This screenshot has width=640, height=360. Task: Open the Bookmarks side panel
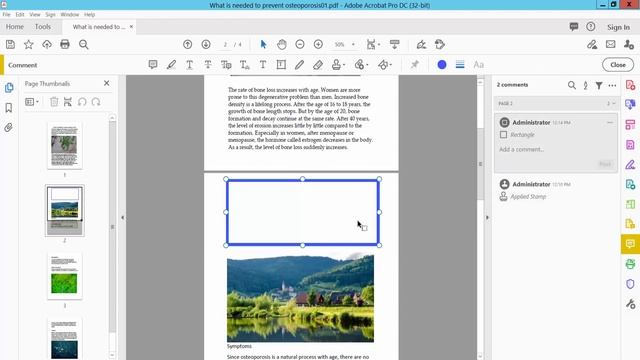click(x=9, y=108)
